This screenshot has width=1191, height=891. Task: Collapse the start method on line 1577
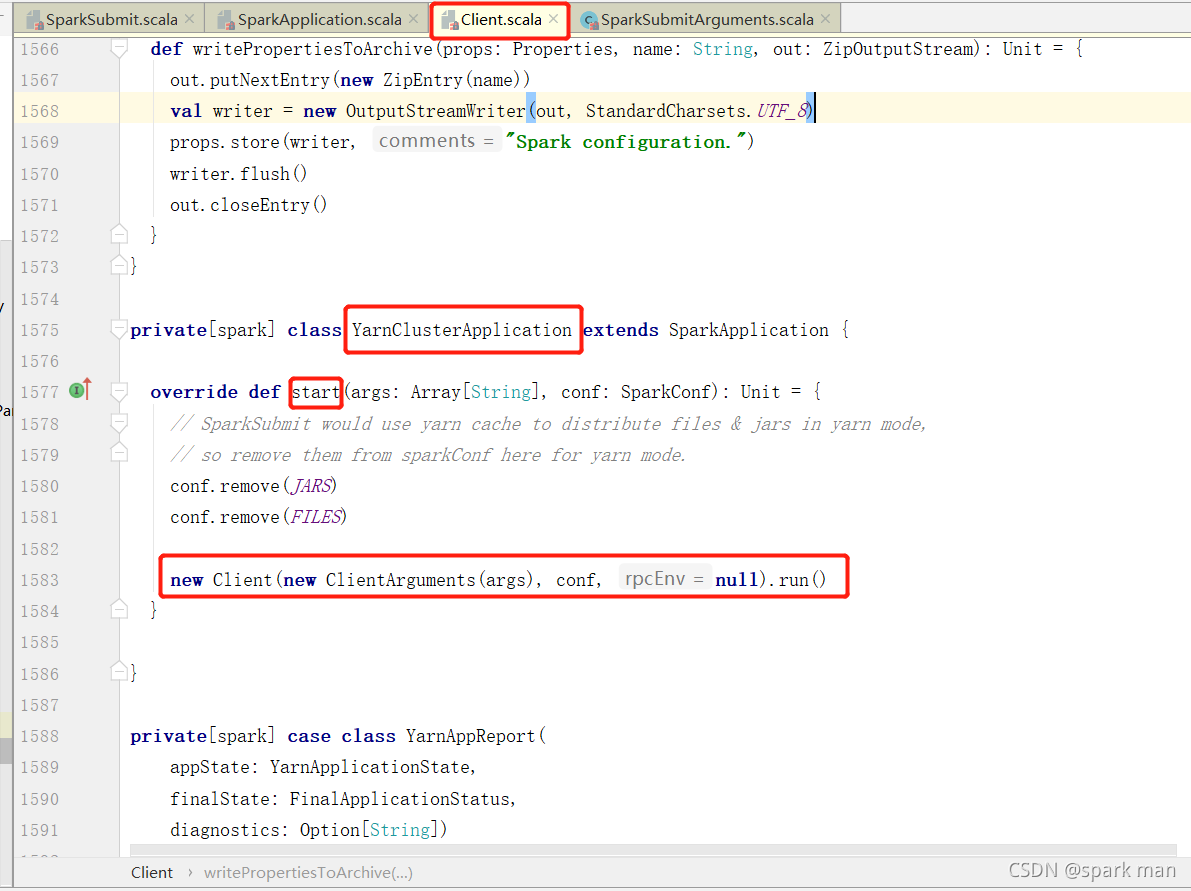[x=119, y=392]
